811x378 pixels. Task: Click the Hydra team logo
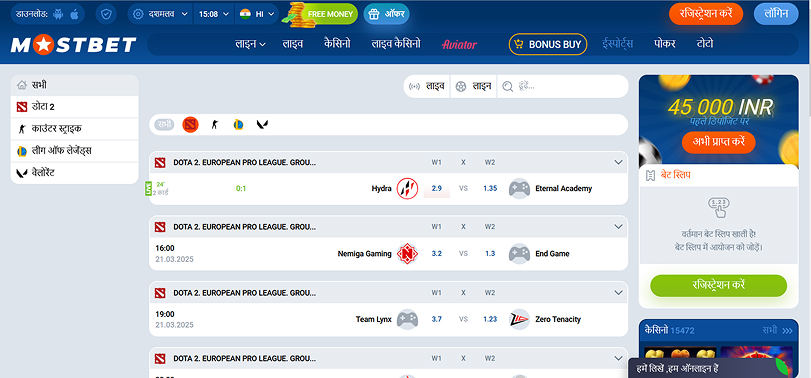407,189
